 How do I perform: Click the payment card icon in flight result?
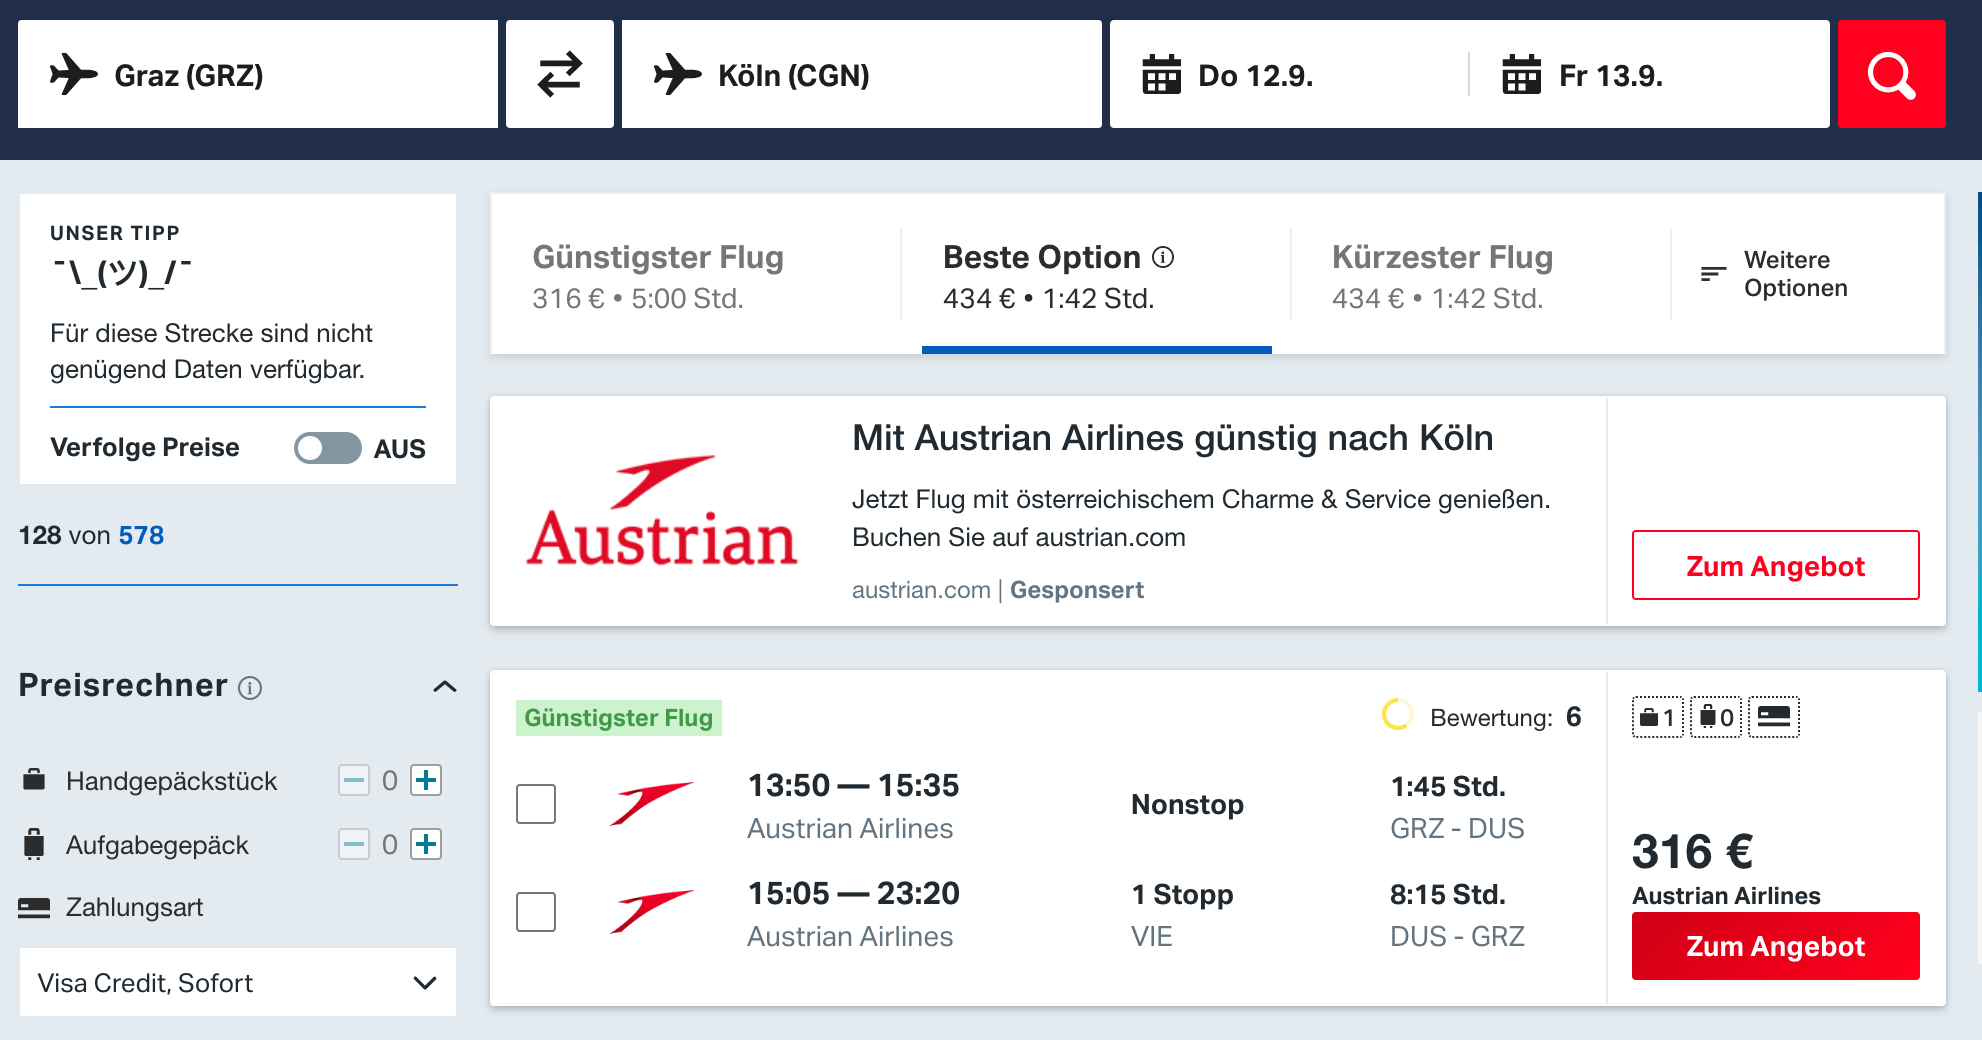click(x=1774, y=717)
